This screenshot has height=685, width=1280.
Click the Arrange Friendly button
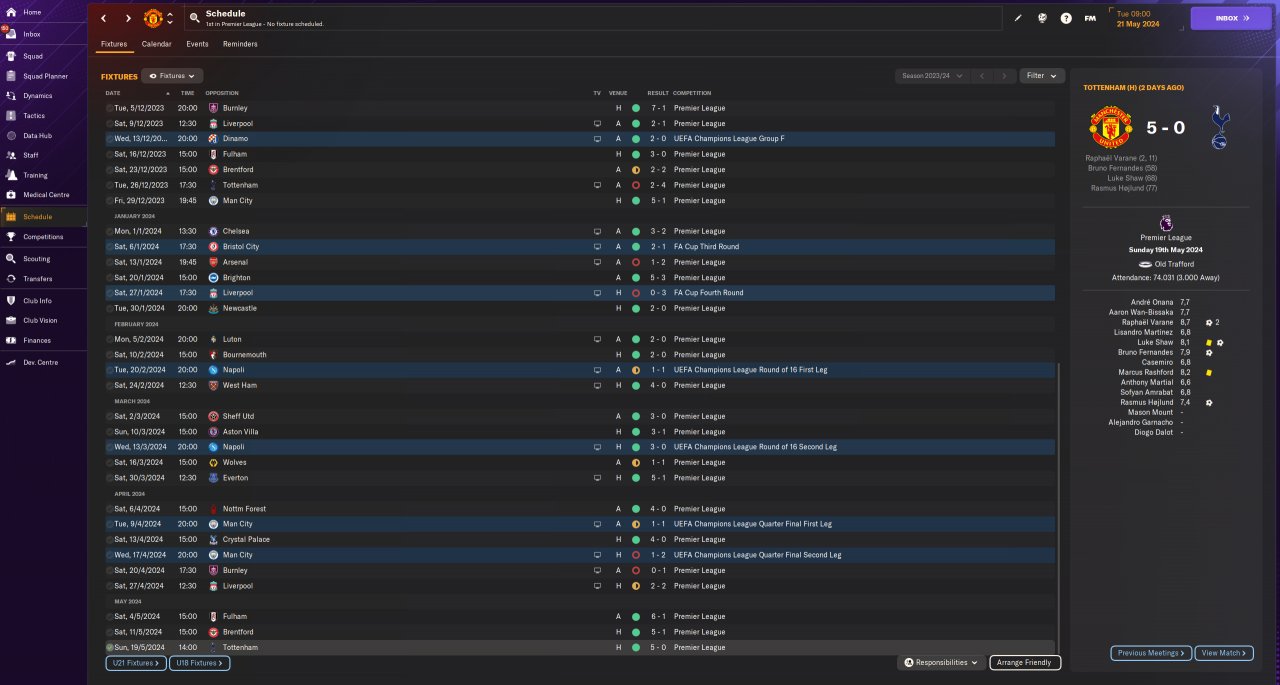coord(1025,662)
